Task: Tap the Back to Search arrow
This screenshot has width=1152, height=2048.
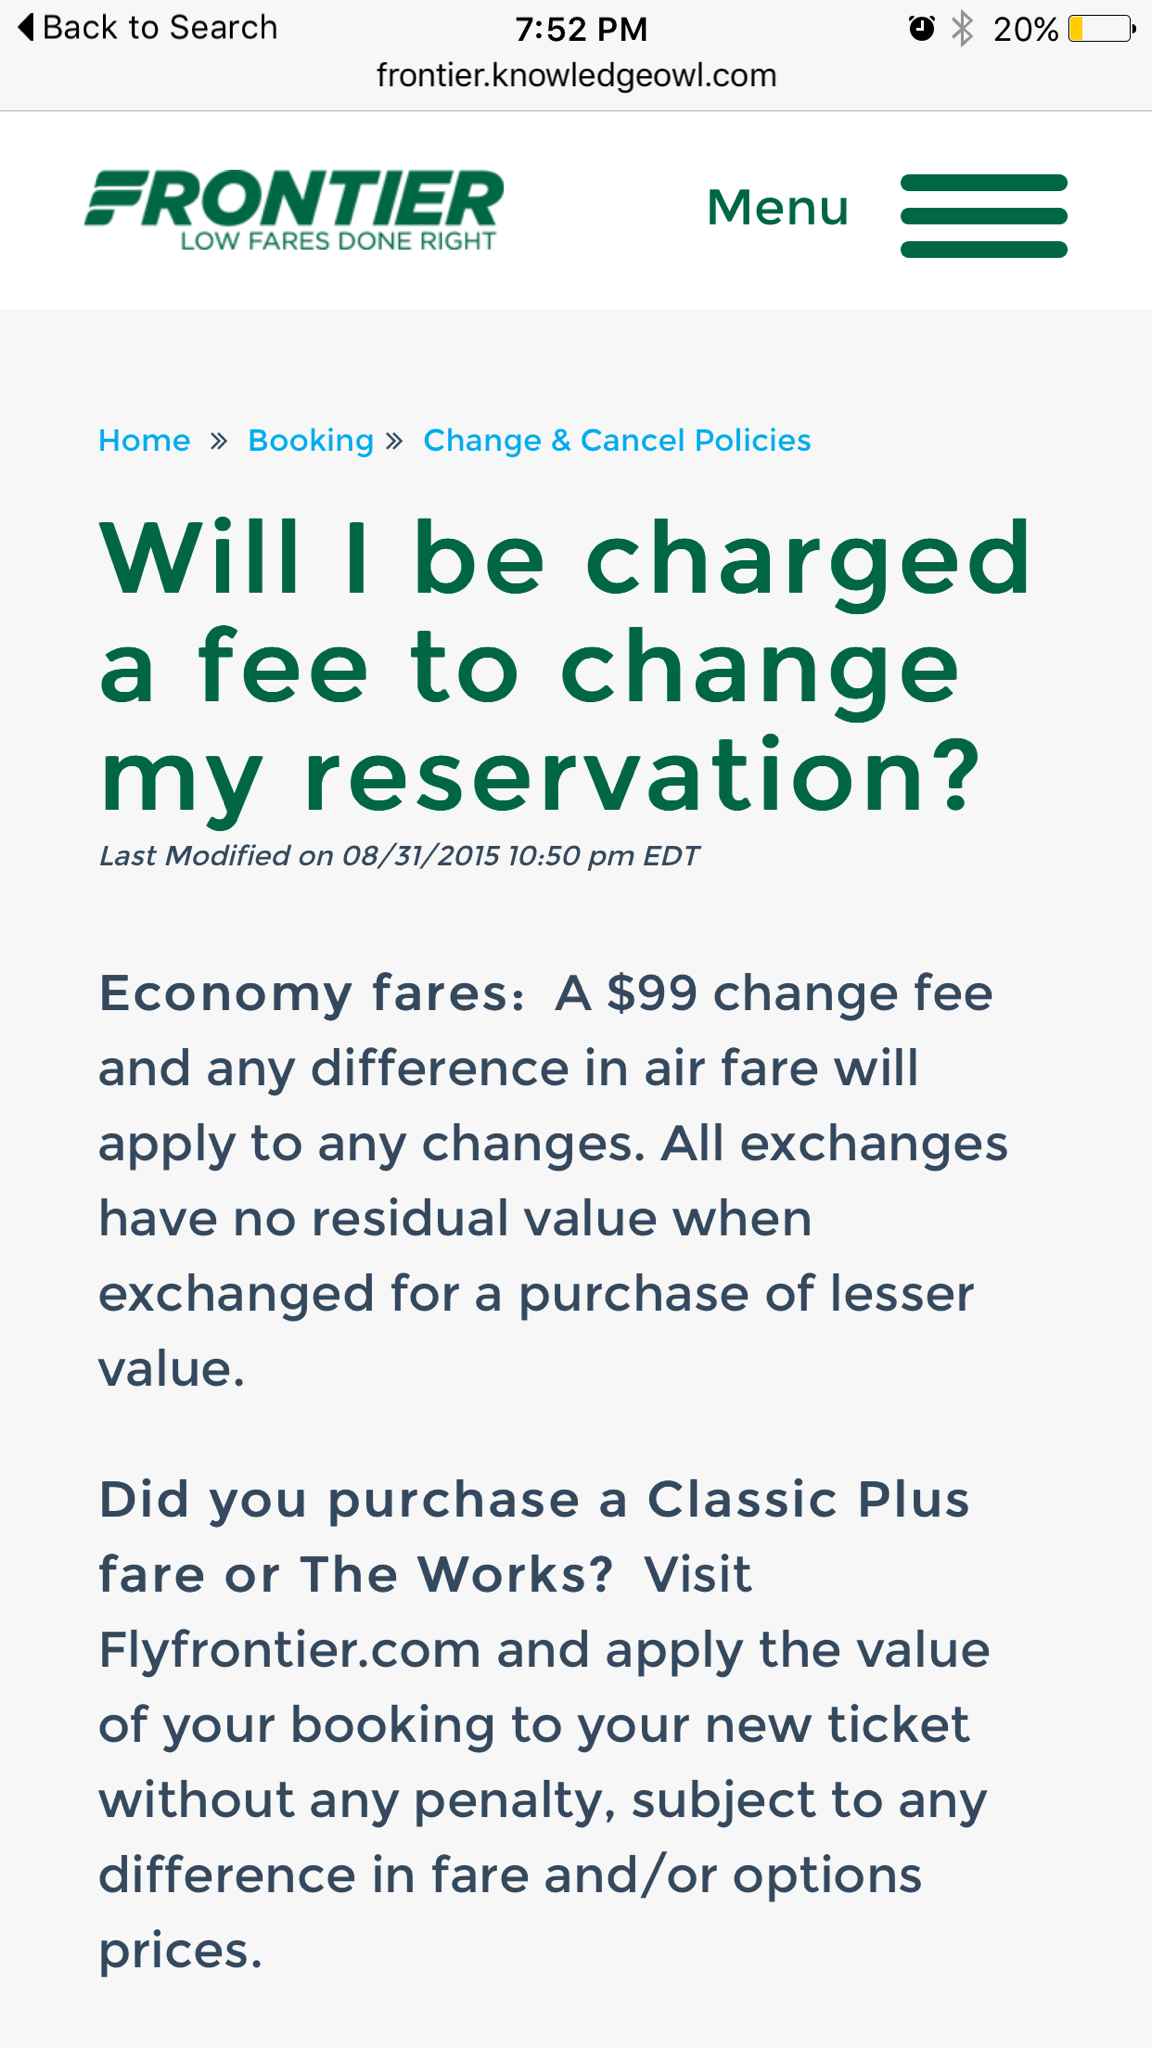Action: pyautogui.click(x=27, y=27)
